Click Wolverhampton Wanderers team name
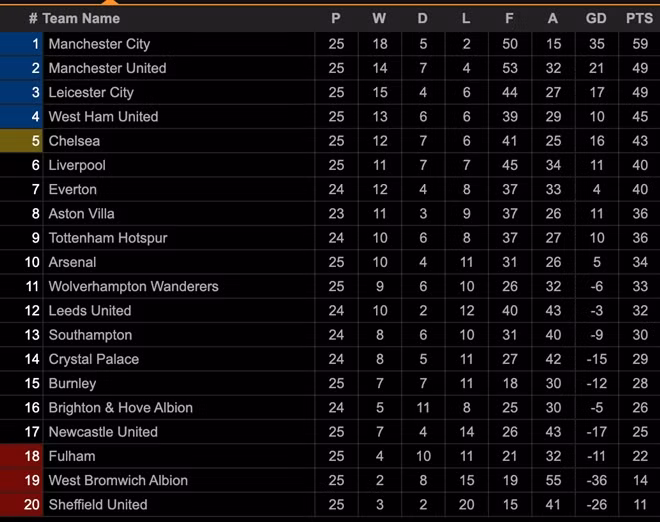Viewport: 660px width, 522px height. 133,286
